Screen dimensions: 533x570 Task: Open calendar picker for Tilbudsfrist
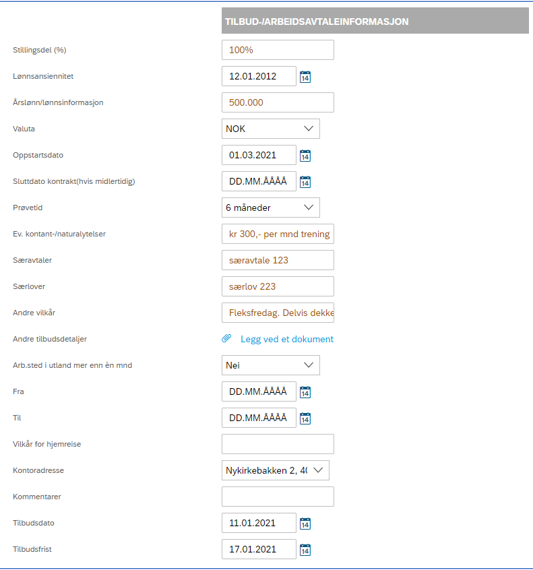[x=305, y=550]
